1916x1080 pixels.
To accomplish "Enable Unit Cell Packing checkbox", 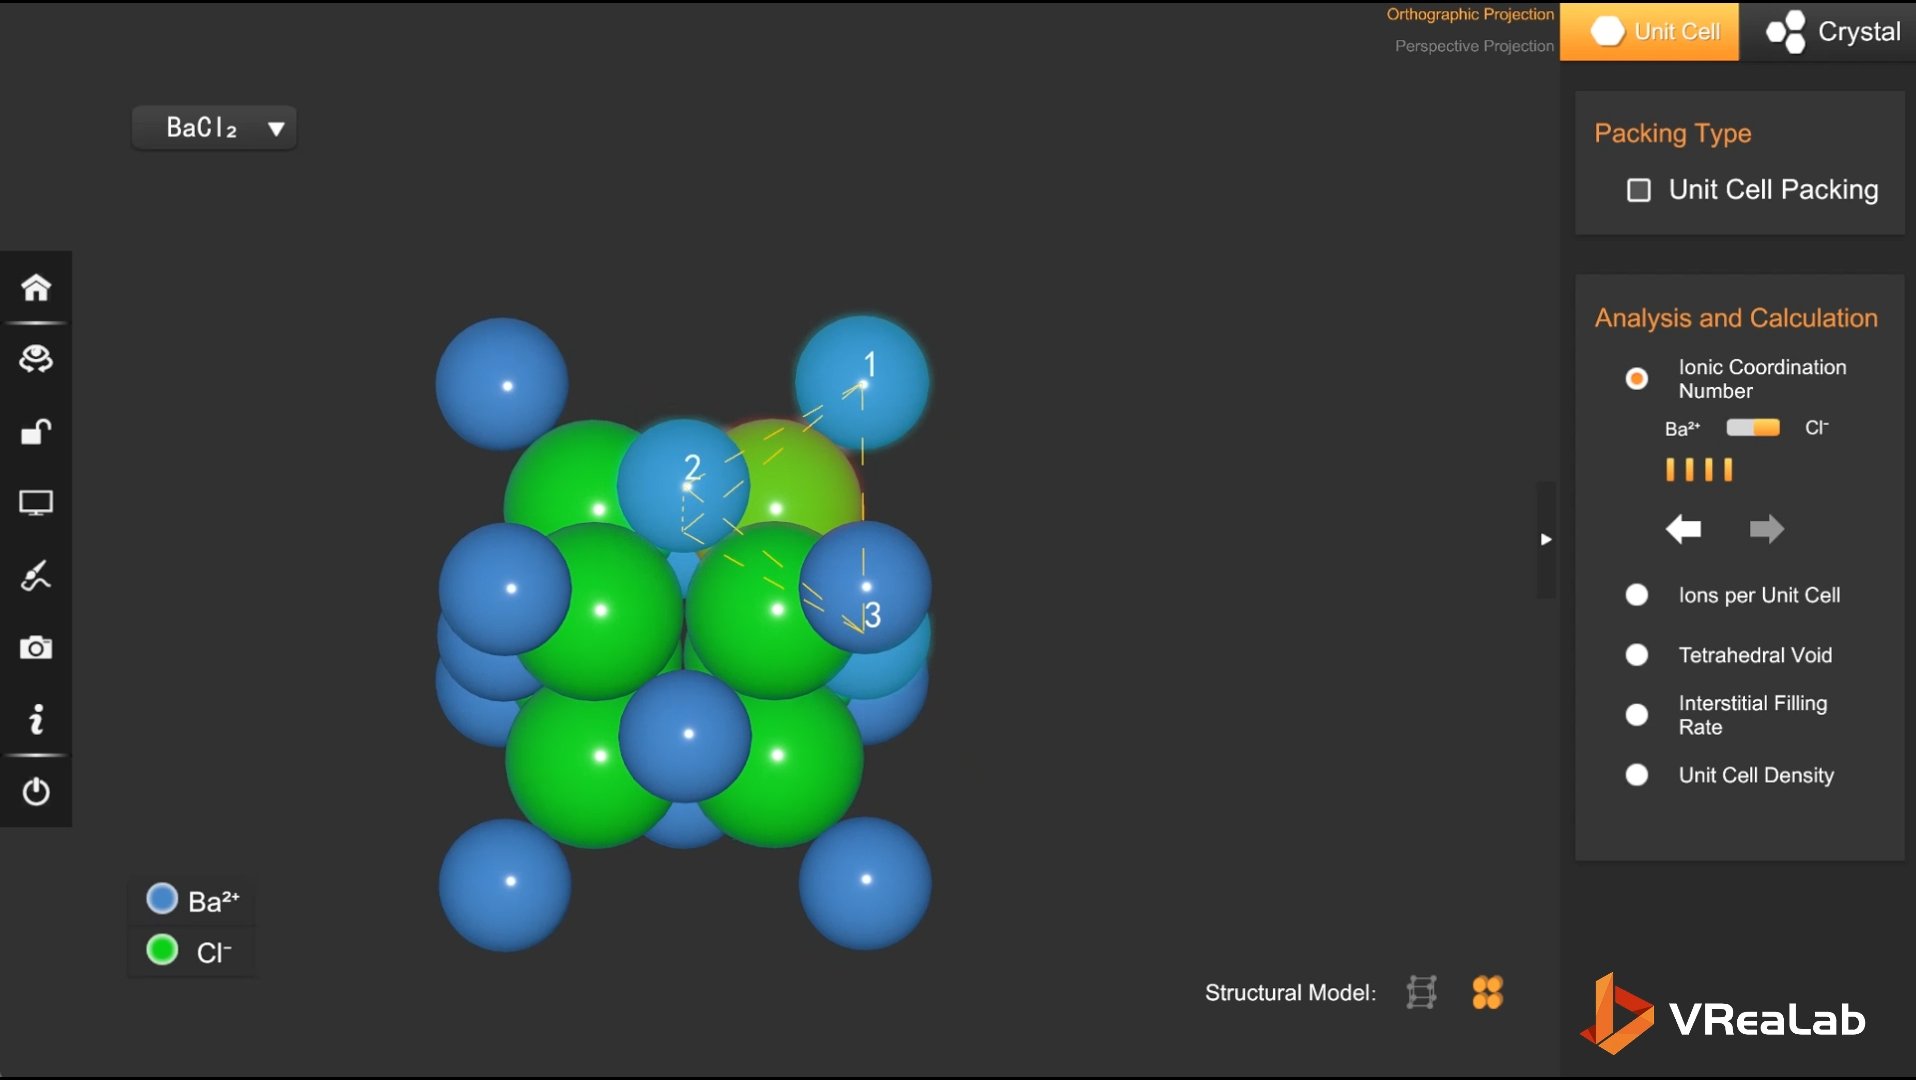I will (x=1638, y=190).
